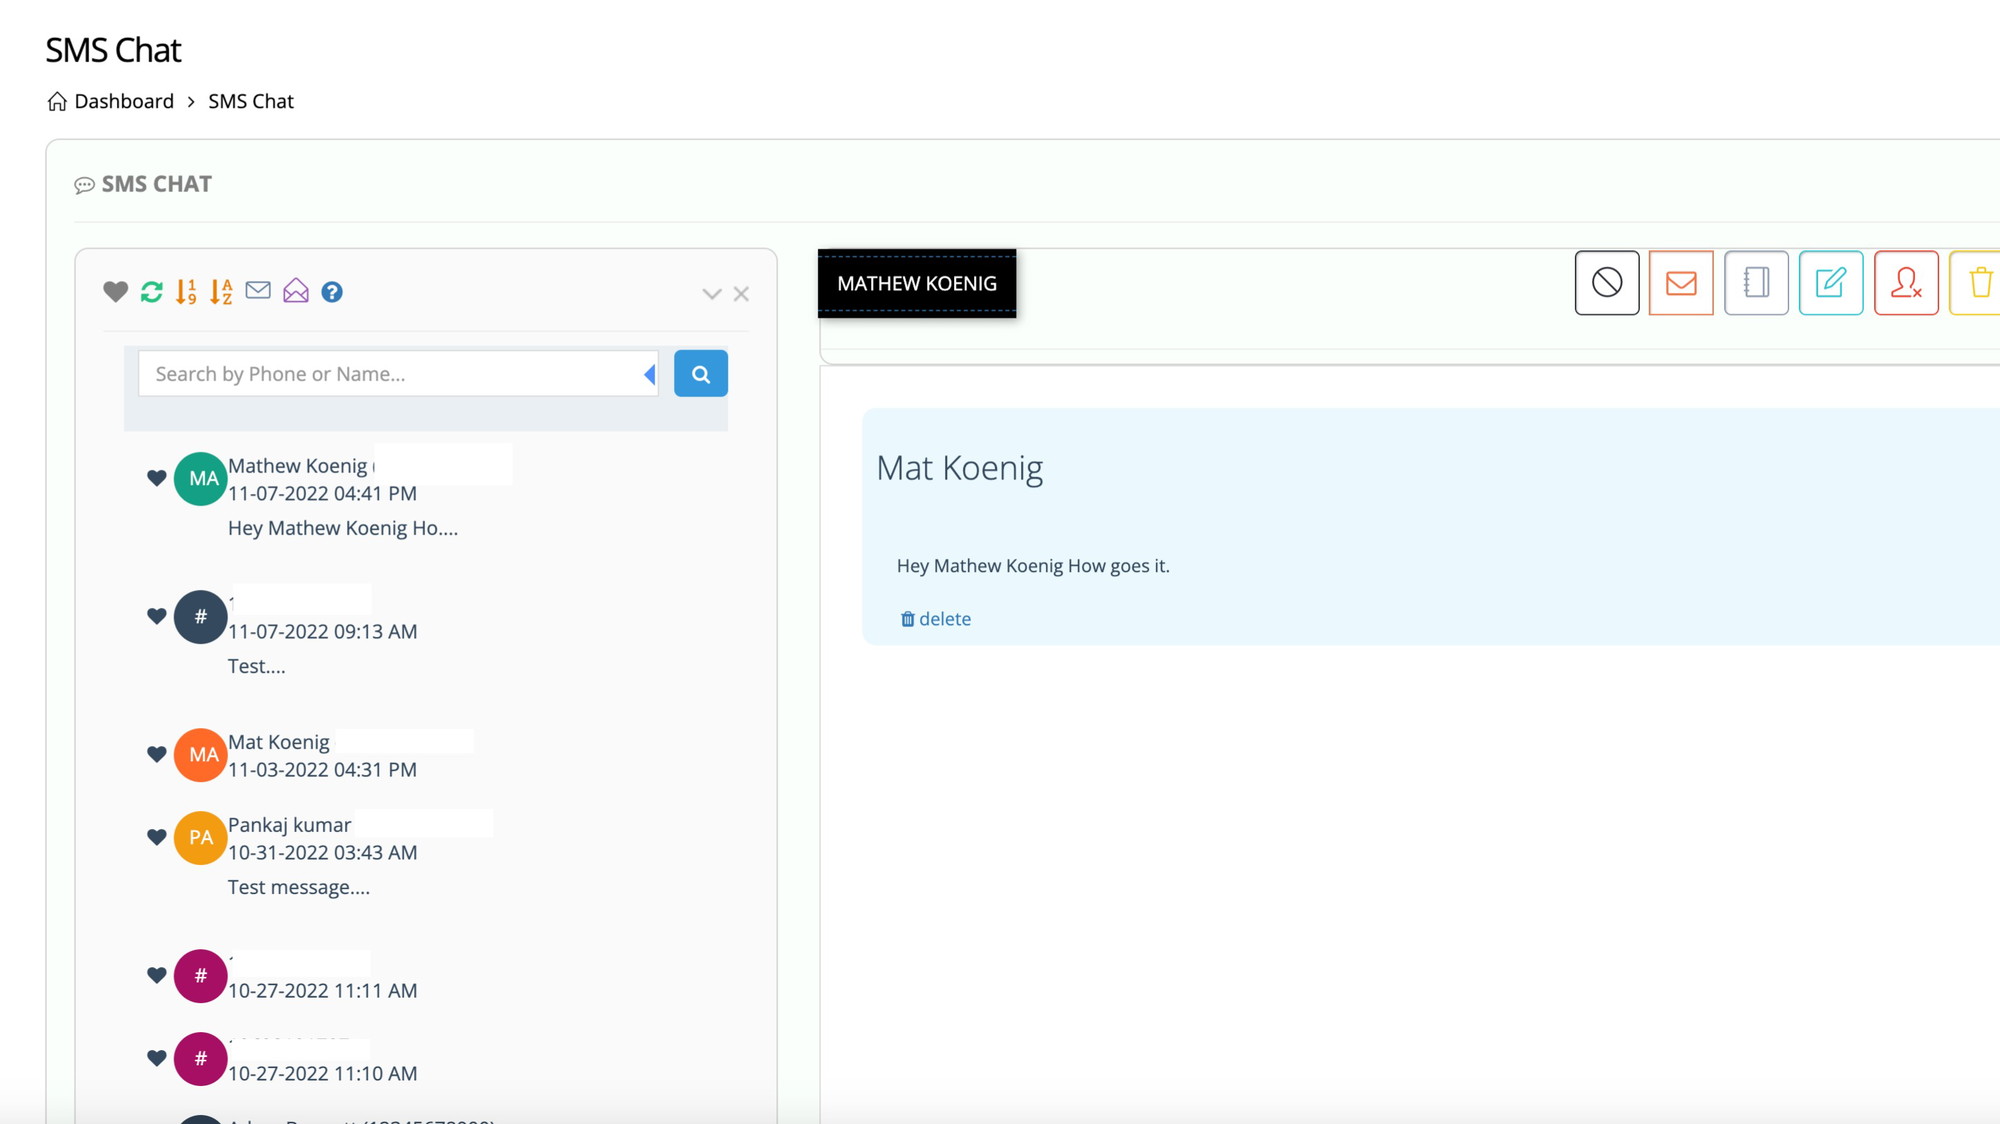Screen dimensions: 2000x1124
Task: Click timestamp 11-07-2022 04:41 PM
Action: [322, 493]
